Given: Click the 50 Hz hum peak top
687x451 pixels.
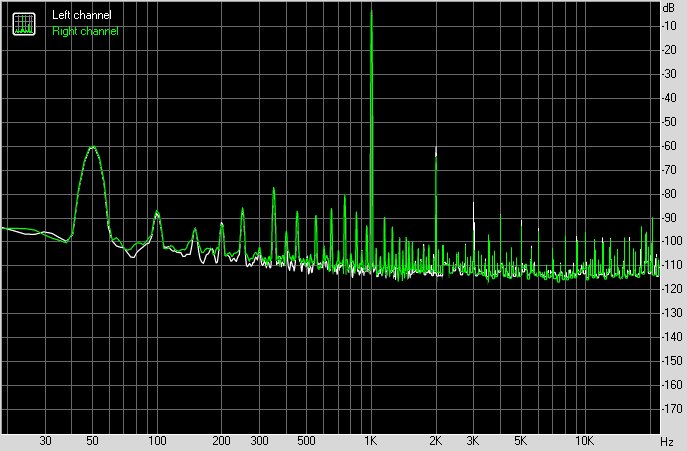Looking at the screenshot, I should [x=92, y=147].
